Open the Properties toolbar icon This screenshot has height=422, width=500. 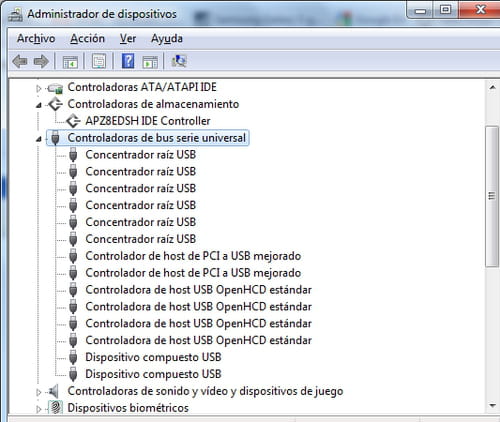[x=99, y=61]
